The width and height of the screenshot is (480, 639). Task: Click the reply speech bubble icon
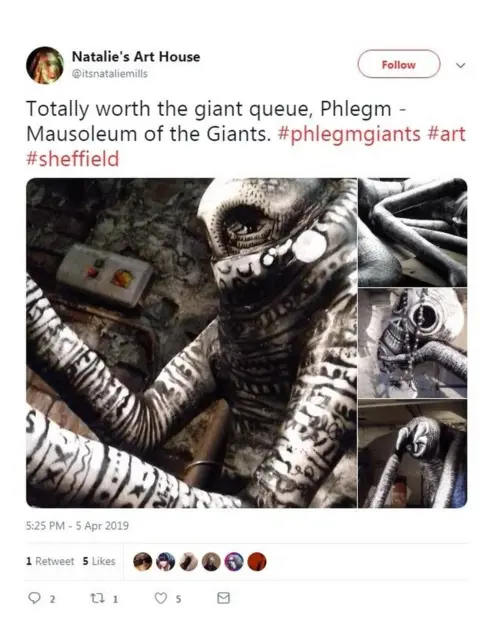point(34,598)
